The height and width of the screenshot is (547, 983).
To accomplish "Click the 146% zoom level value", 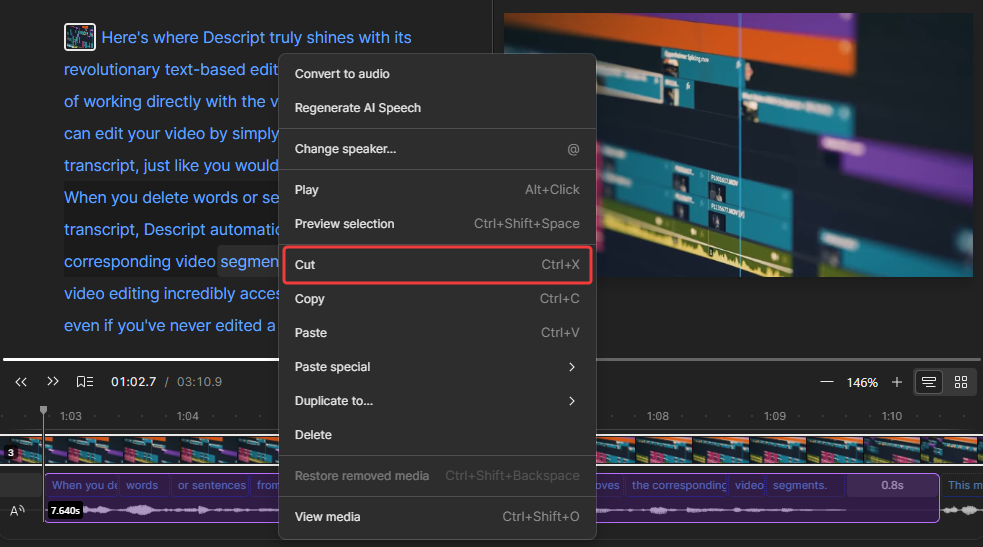I will click(x=862, y=383).
